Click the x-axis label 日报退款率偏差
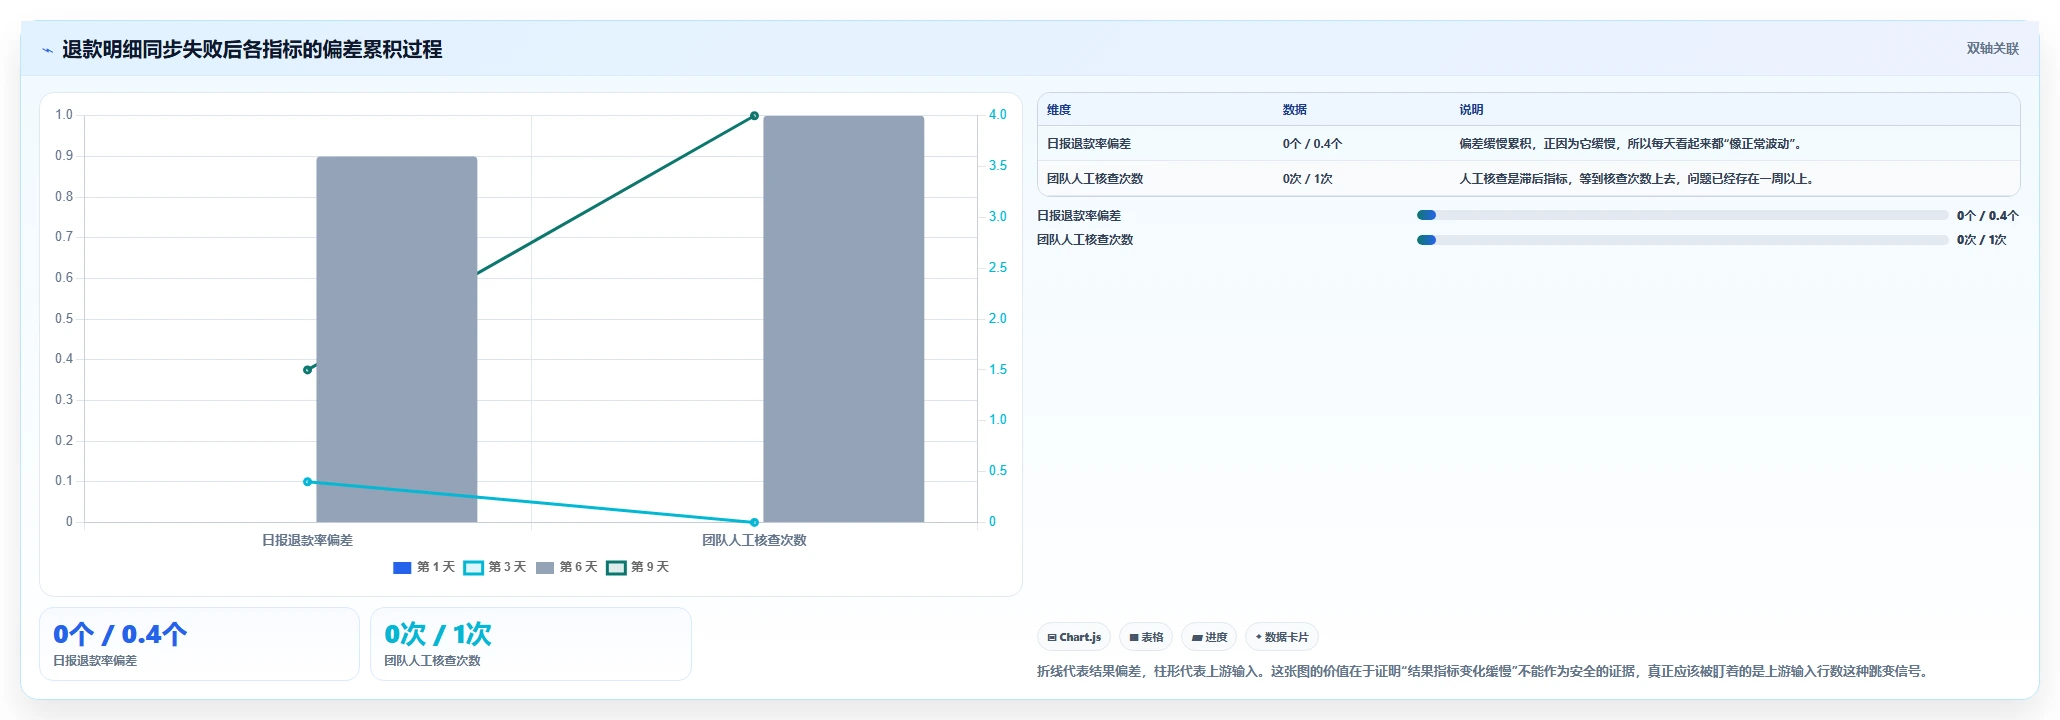The width and height of the screenshot is (2060, 720). (307, 540)
